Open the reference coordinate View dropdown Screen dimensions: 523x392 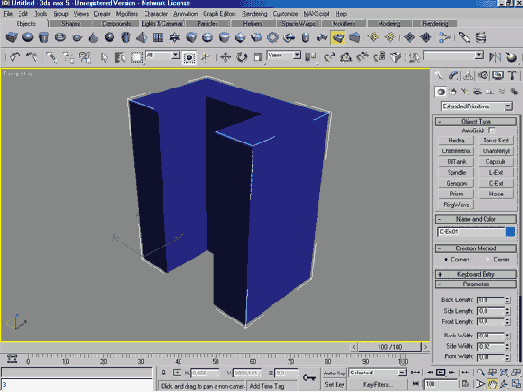(x=284, y=55)
